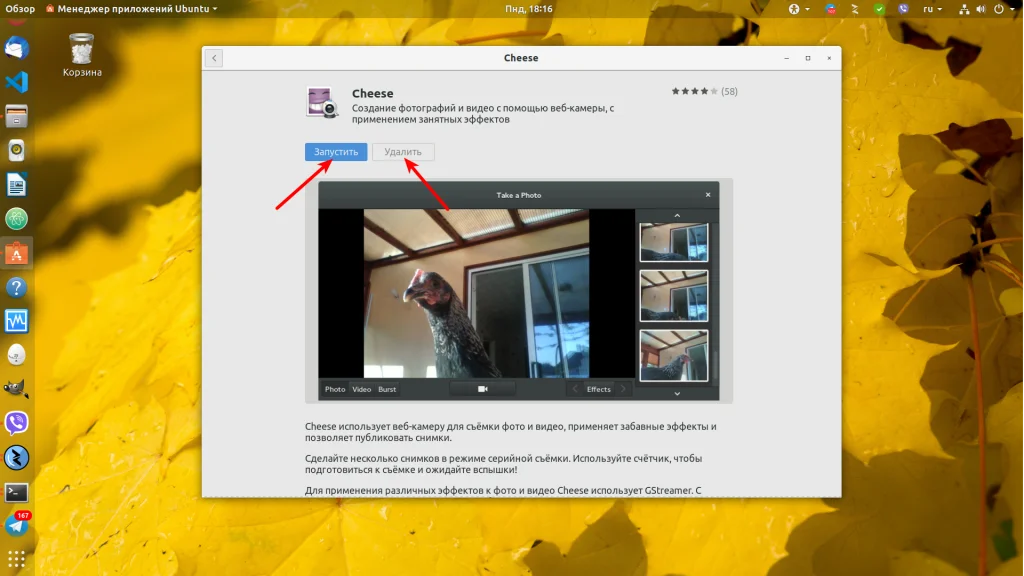Go back using the header arrow button
The width and height of the screenshot is (1024, 576).
214,58
